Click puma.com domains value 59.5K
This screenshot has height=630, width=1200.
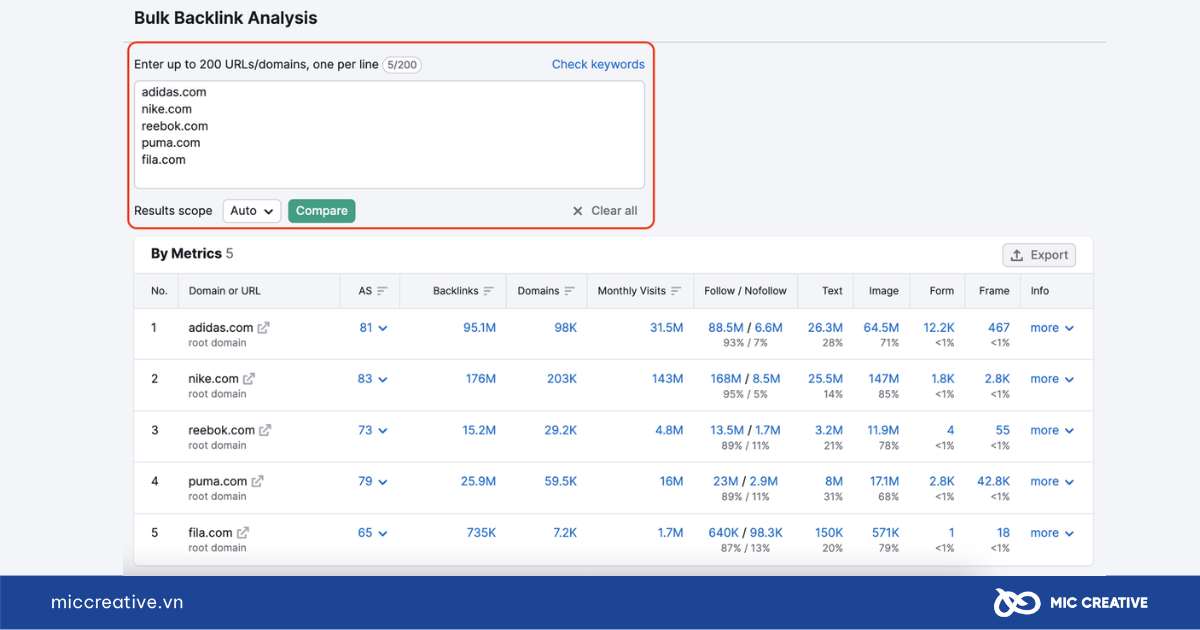point(560,481)
